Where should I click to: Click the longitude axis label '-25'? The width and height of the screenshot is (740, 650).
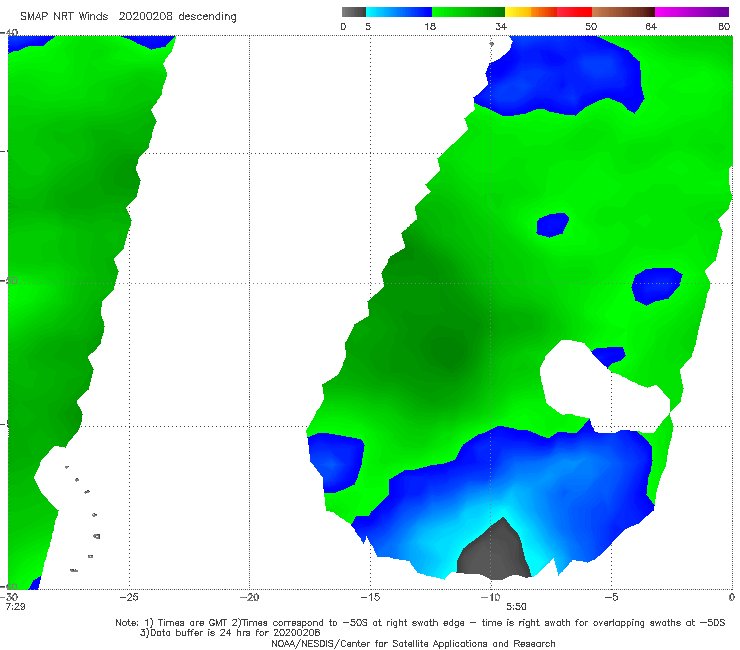pyautogui.click(x=129, y=597)
